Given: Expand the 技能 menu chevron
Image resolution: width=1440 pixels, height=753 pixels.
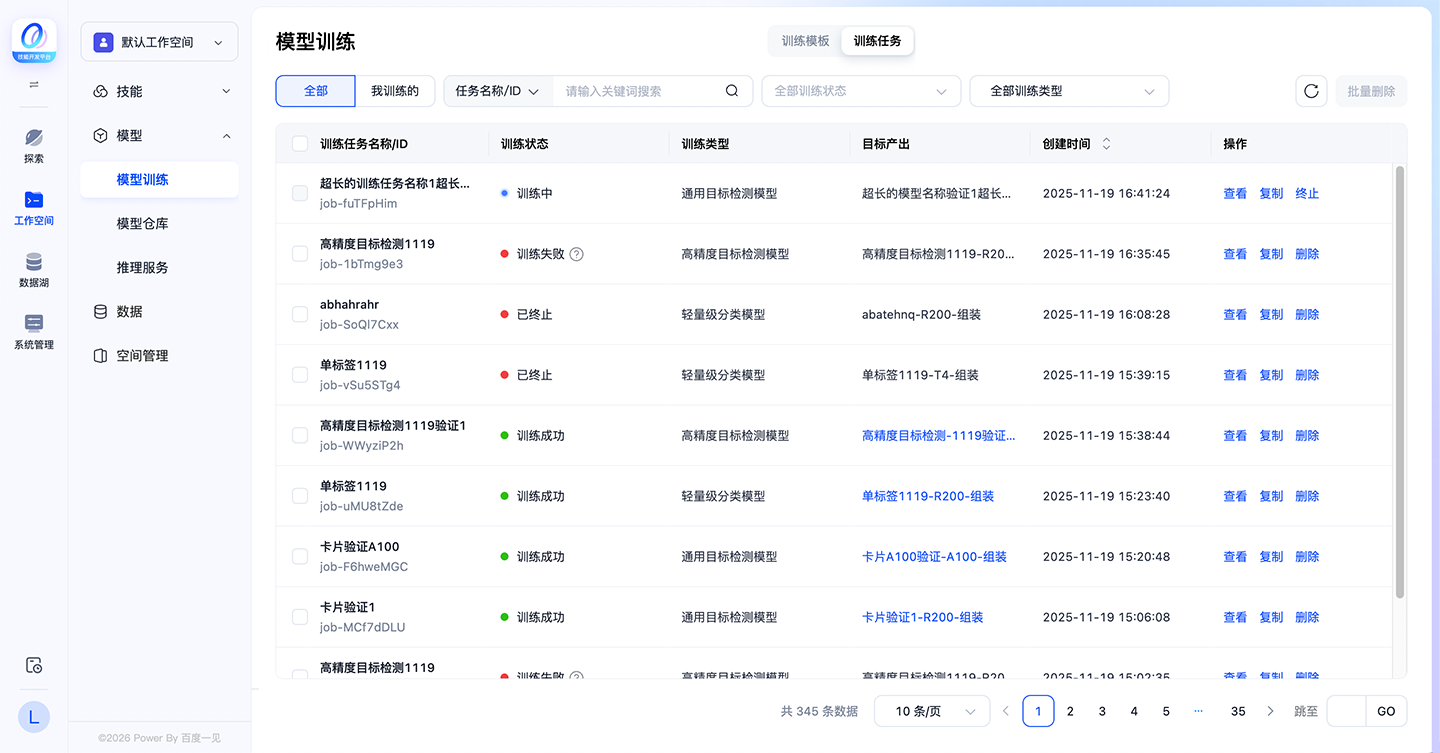Looking at the screenshot, I should click(226, 91).
